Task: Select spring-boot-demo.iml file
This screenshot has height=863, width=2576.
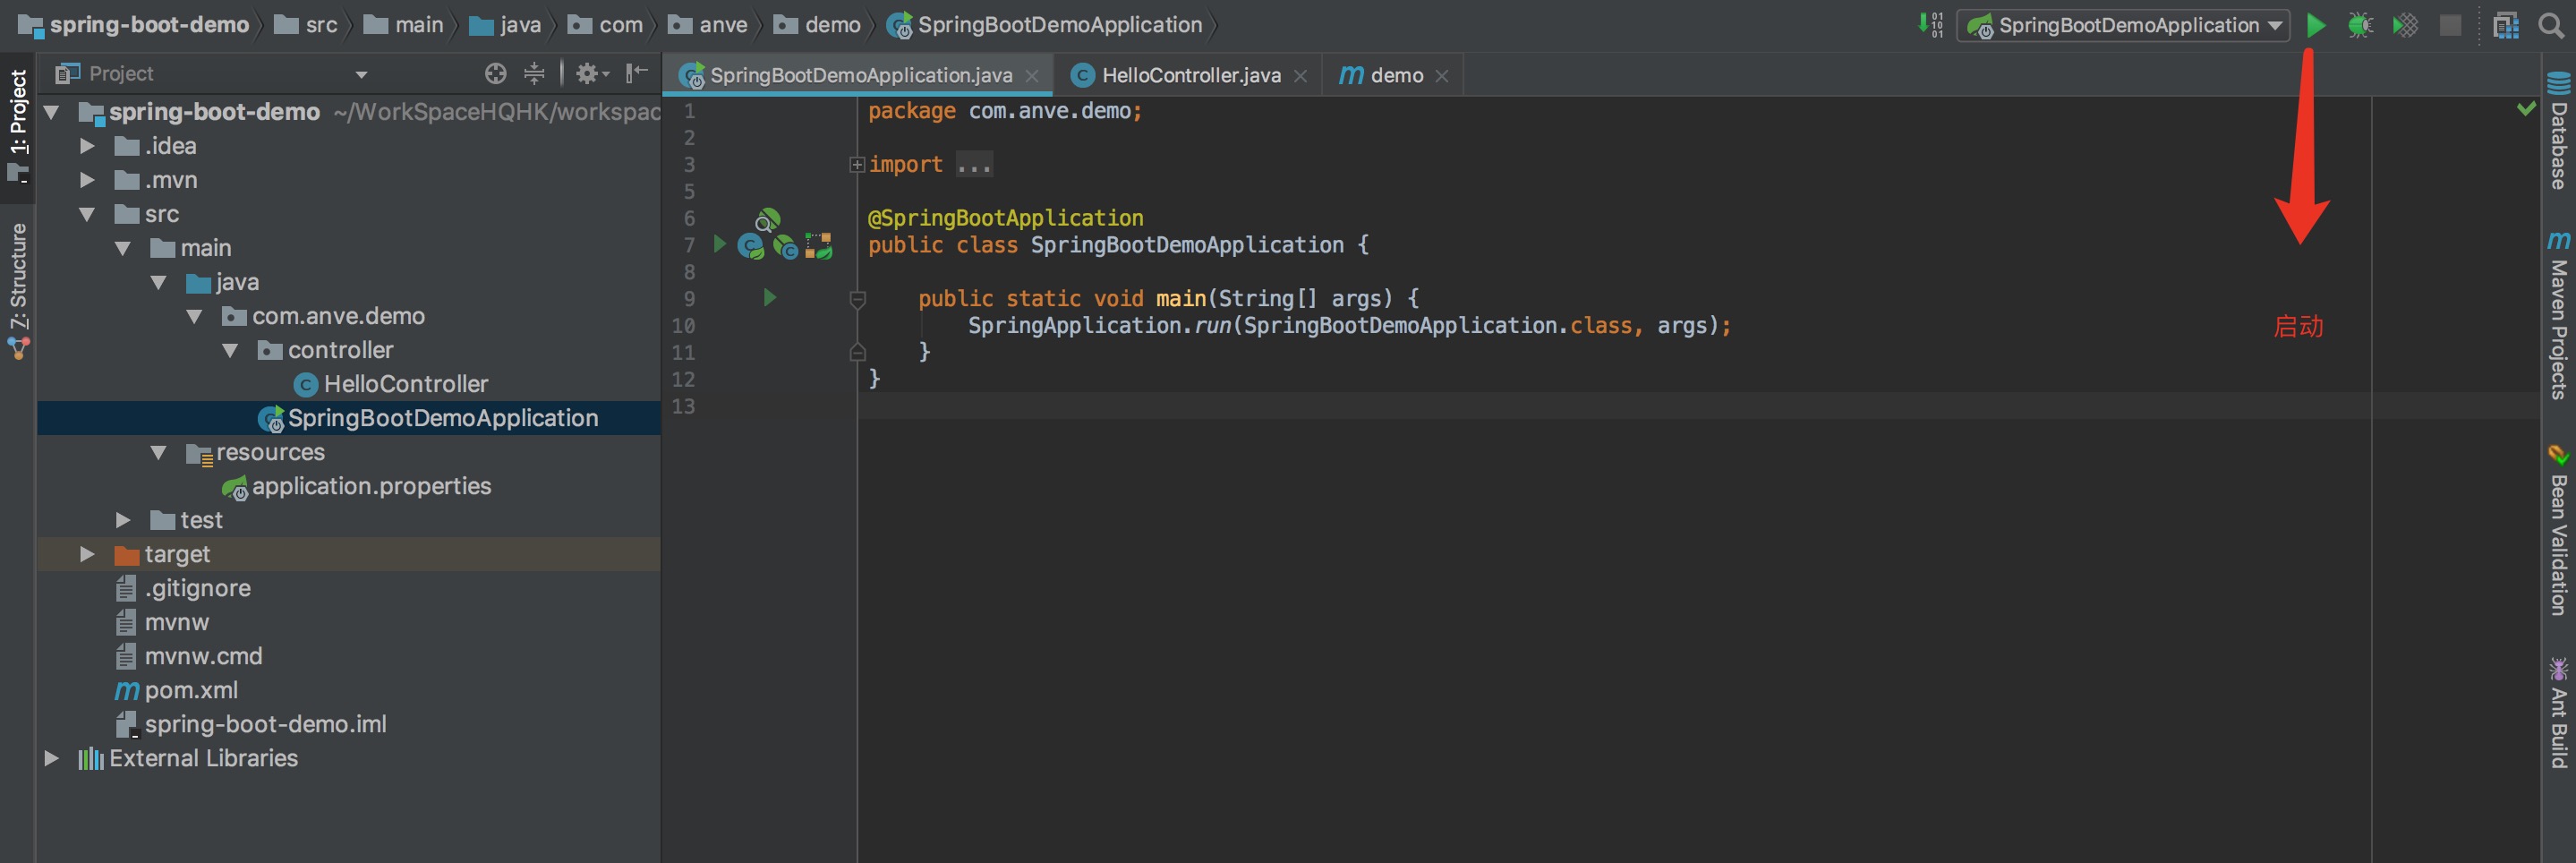Action: click(251, 724)
